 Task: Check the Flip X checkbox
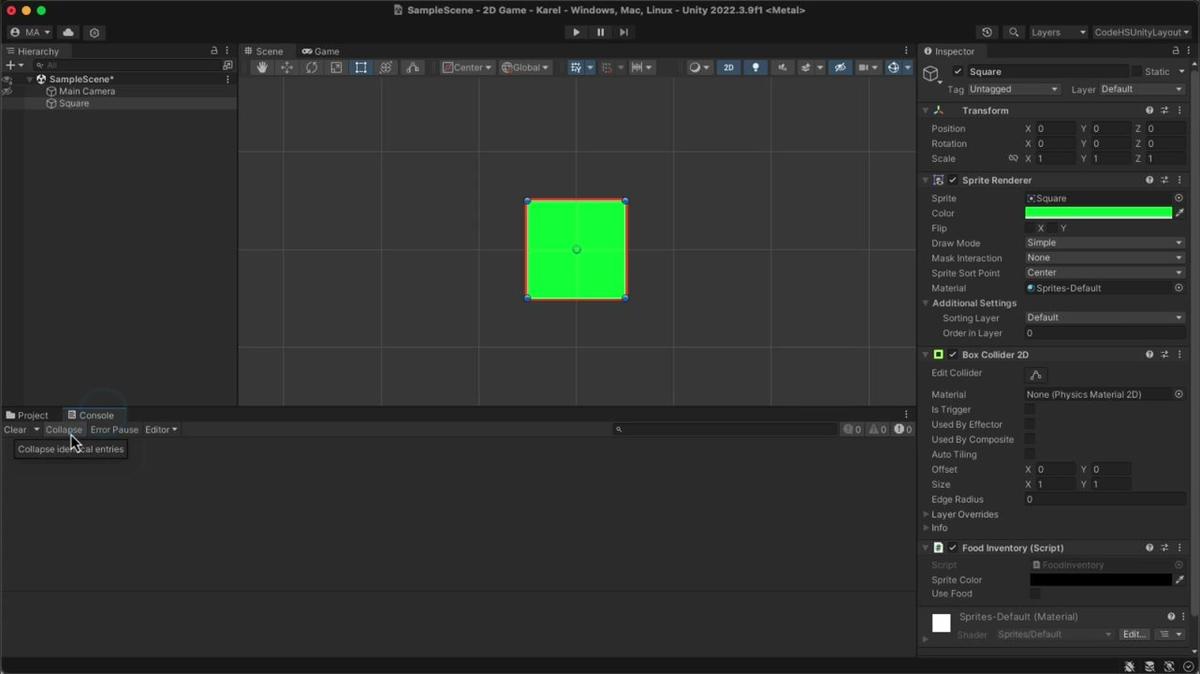click(1030, 228)
